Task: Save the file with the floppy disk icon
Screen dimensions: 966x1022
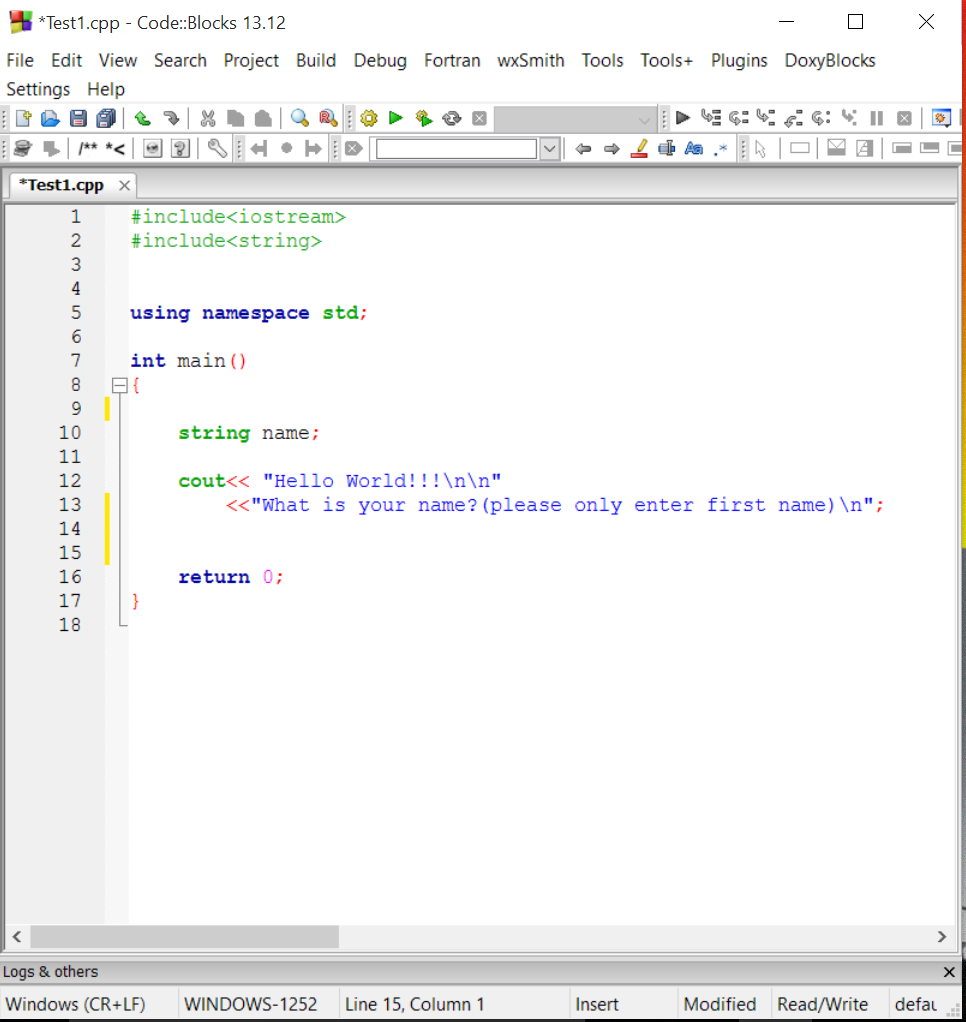Action: click(x=78, y=118)
